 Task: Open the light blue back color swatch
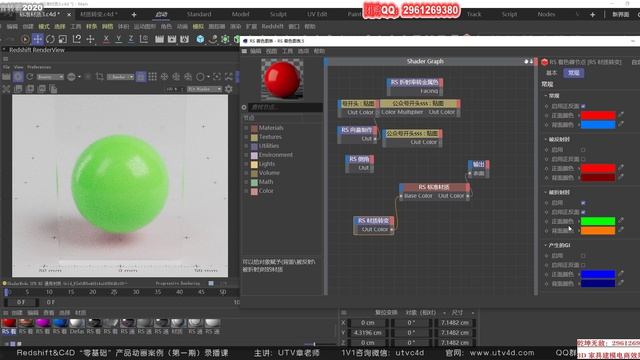click(x=598, y=125)
